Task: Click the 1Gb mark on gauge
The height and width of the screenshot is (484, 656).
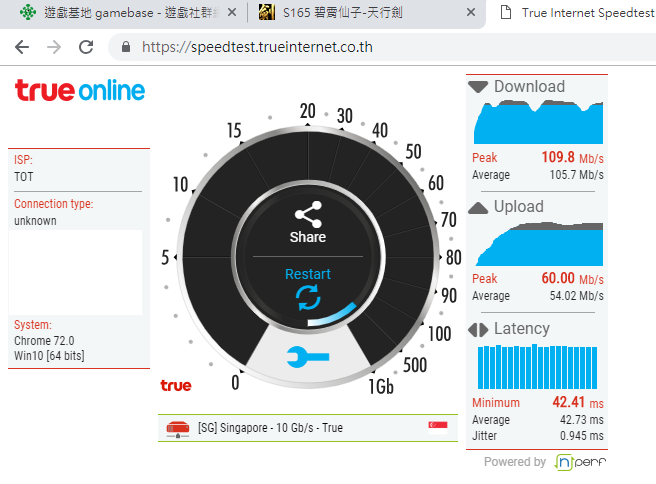Action: click(381, 387)
